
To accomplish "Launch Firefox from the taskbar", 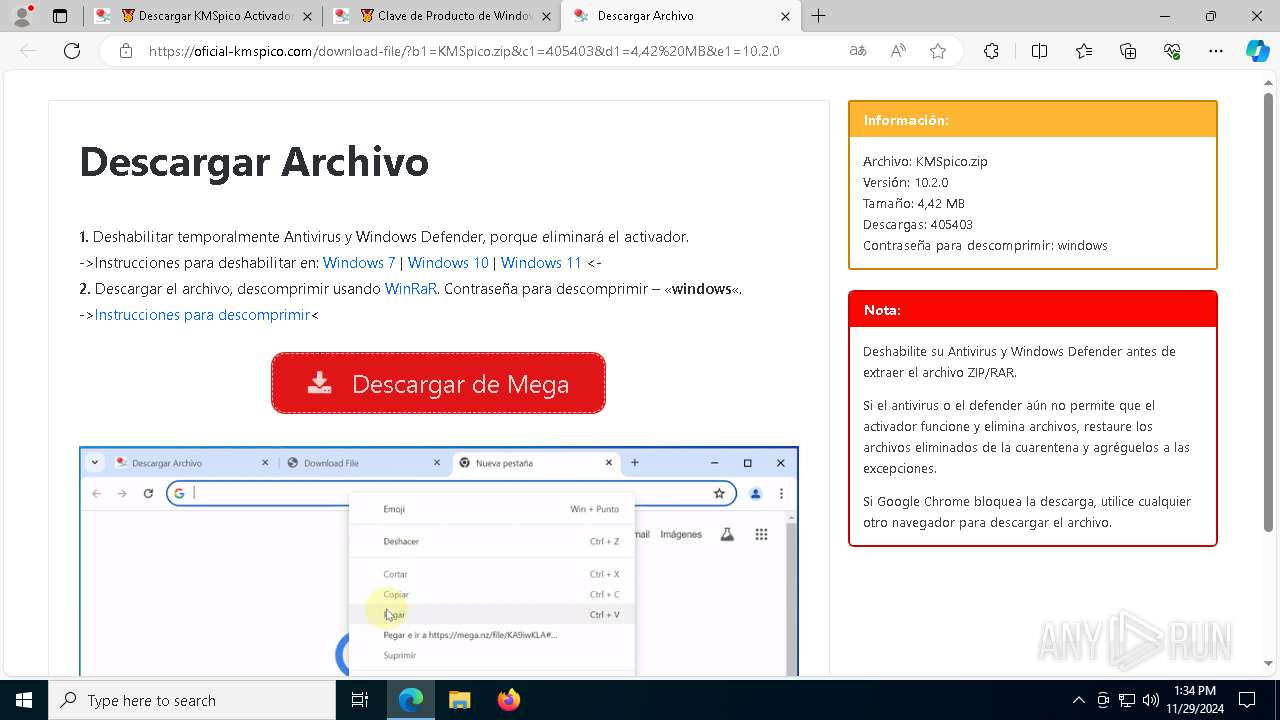I will point(508,700).
